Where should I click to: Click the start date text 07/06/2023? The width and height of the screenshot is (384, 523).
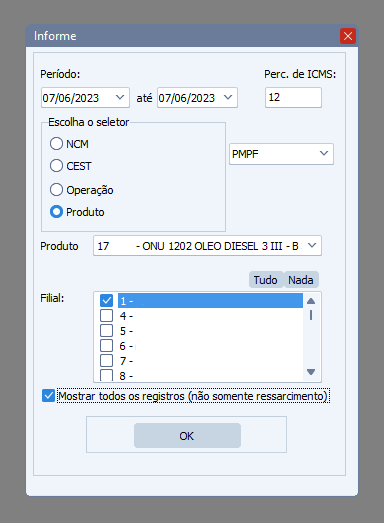[x=71, y=98]
